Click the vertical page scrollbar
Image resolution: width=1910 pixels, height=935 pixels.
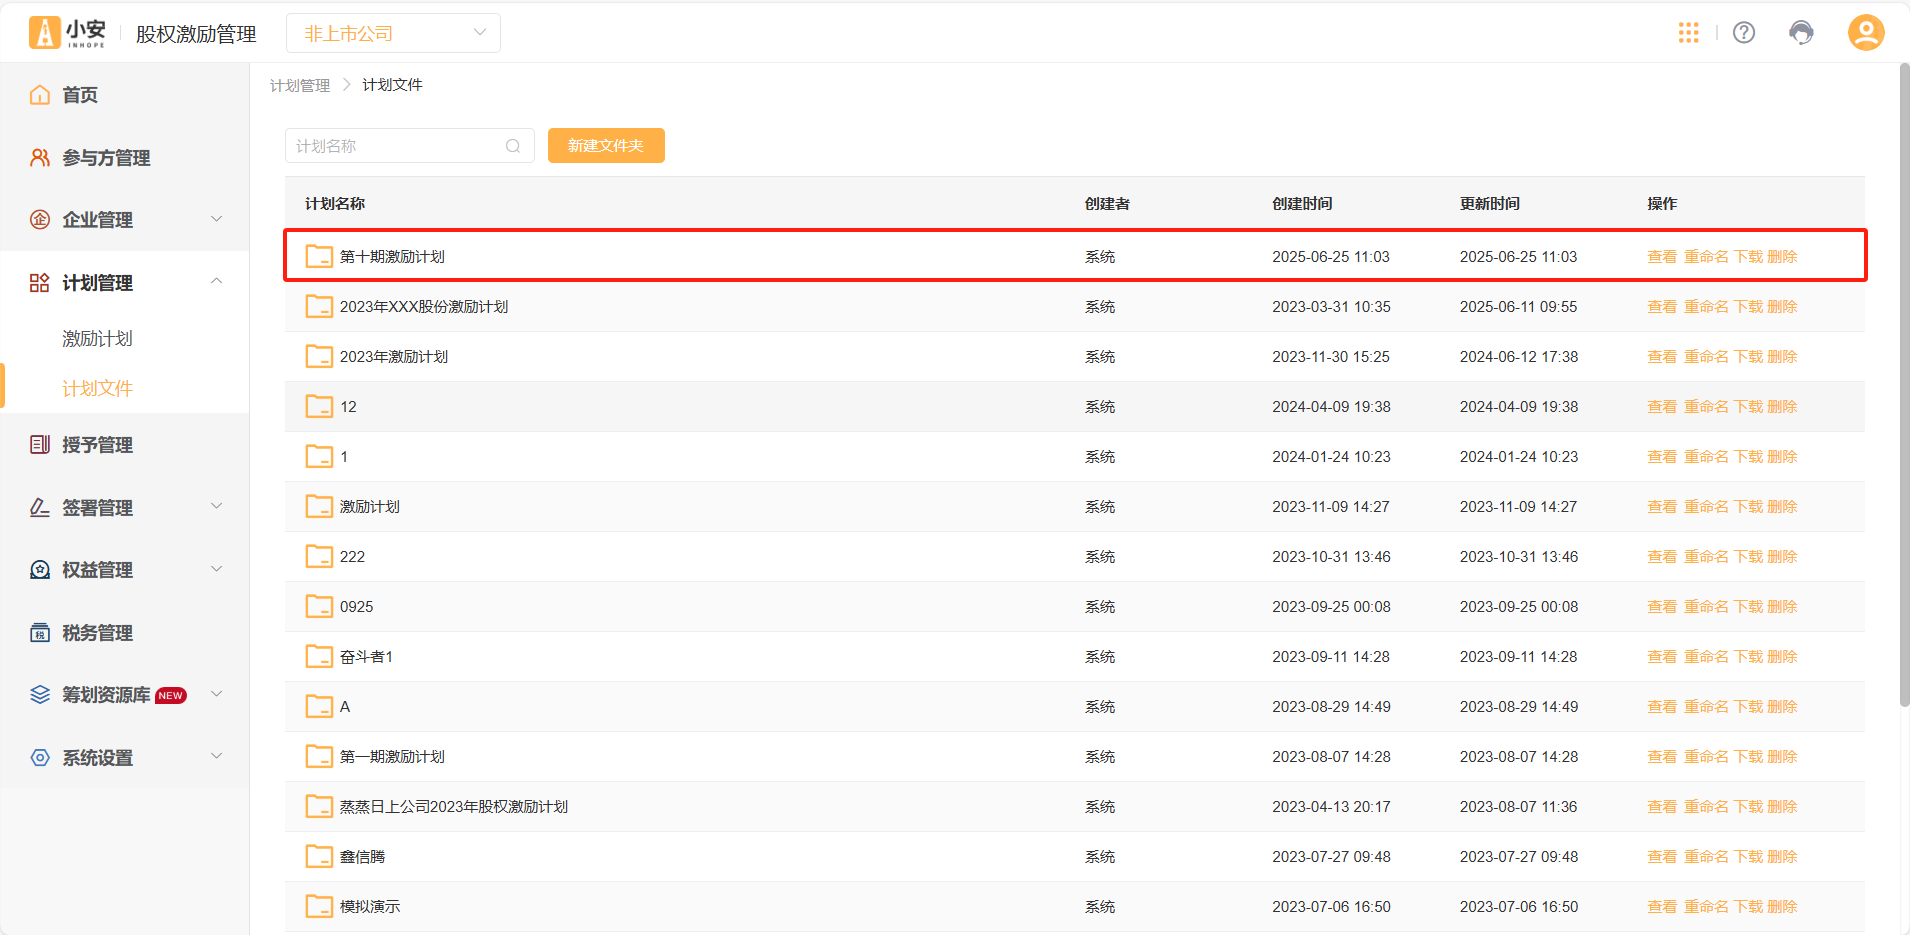point(1904,385)
